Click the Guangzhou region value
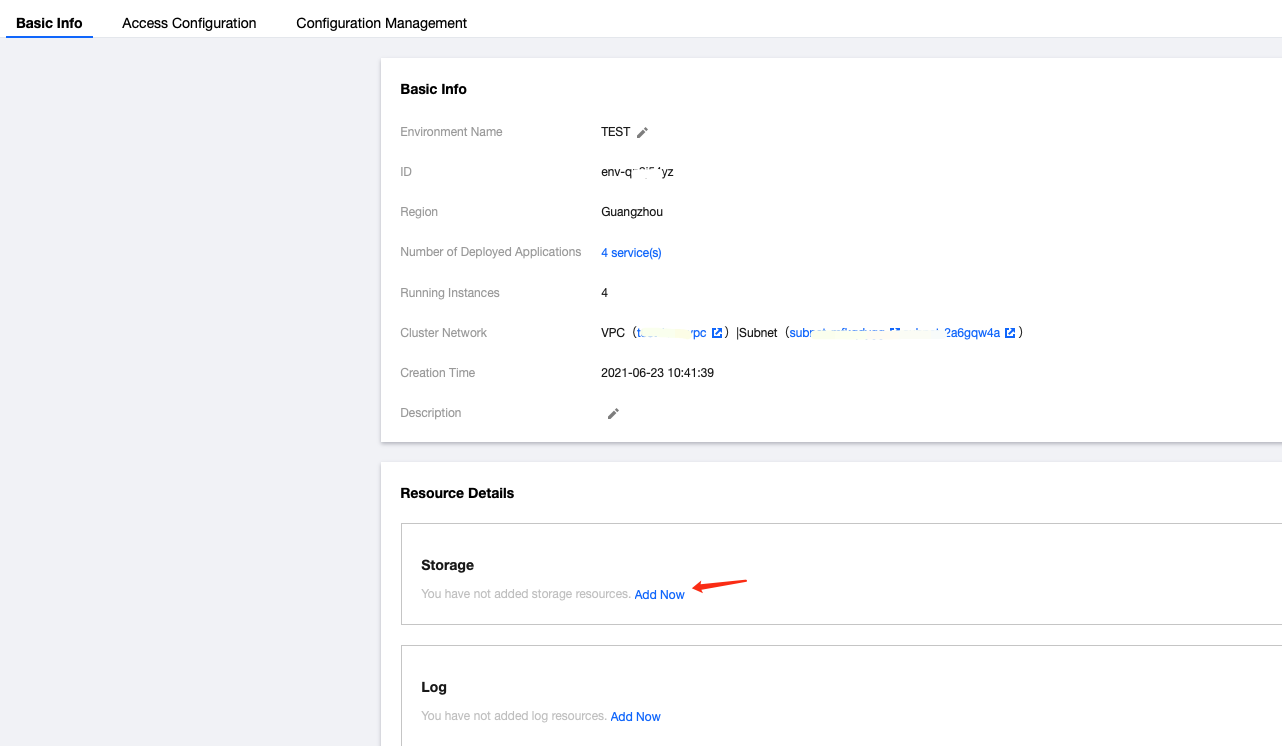The height and width of the screenshot is (746, 1282). (632, 212)
